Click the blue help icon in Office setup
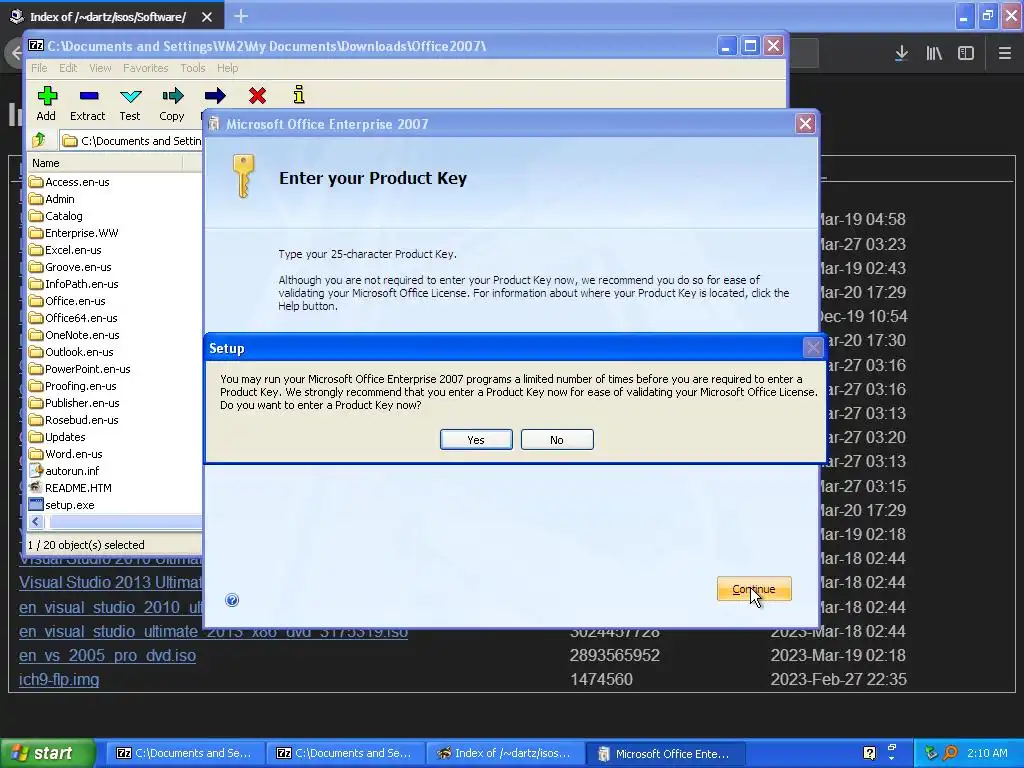 pos(232,600)
